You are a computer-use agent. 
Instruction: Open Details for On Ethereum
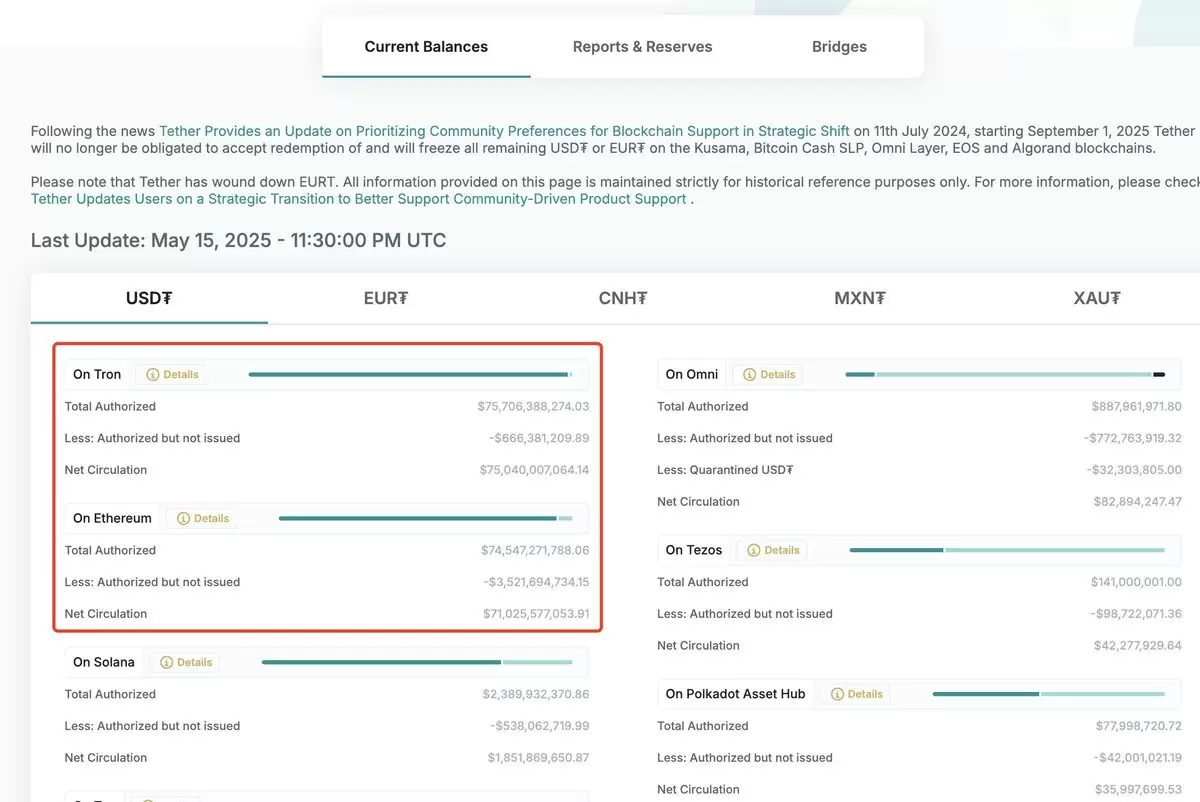(203, 518)
